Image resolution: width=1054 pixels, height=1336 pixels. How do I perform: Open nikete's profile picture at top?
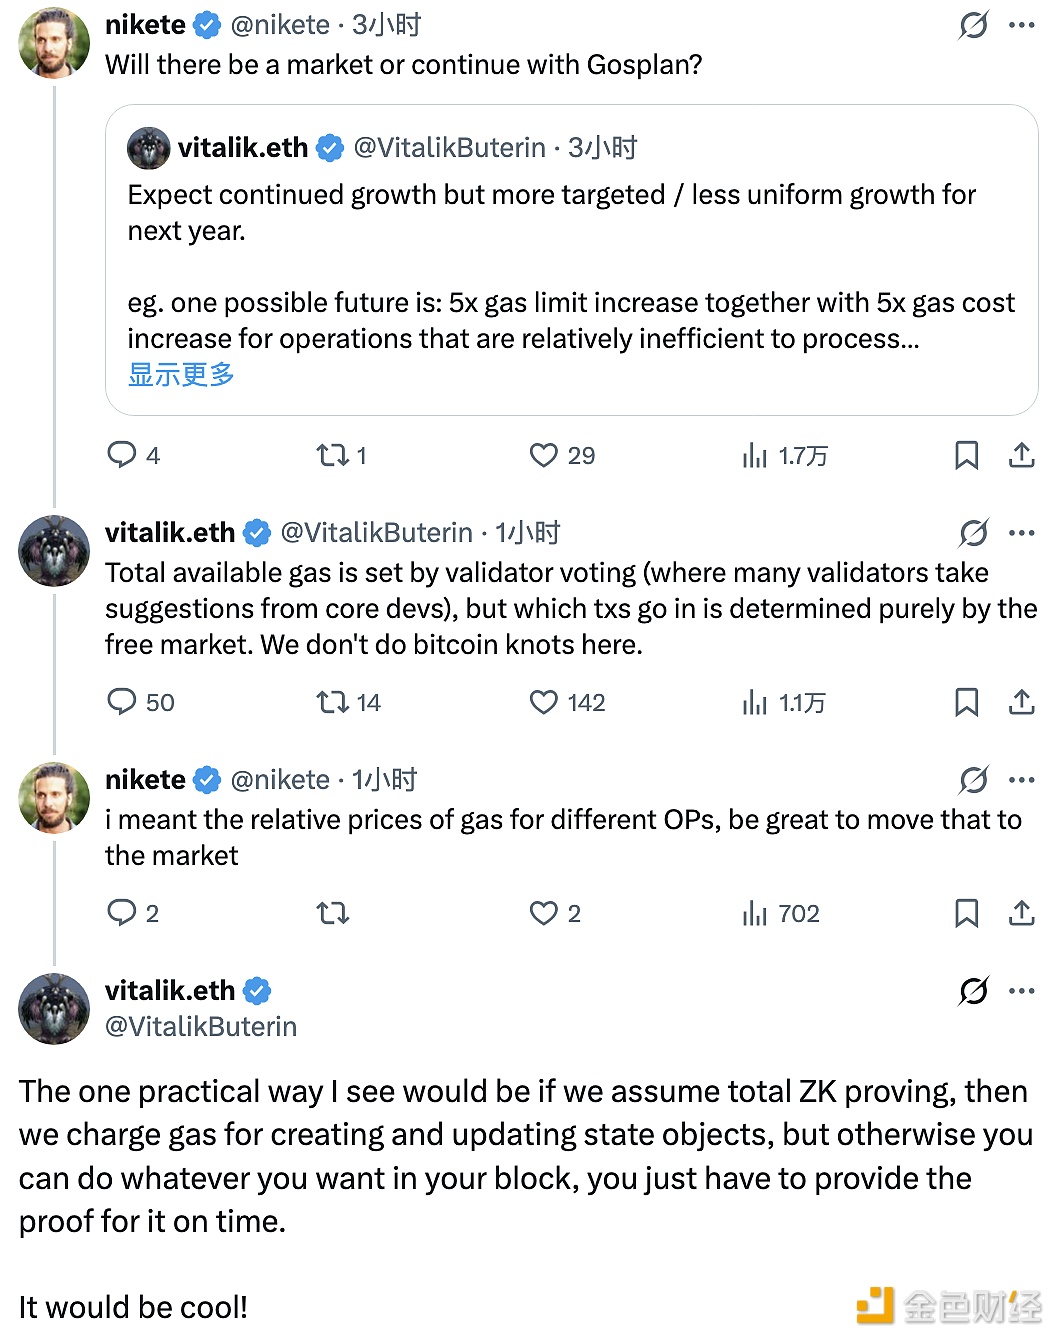pos(54,43)
